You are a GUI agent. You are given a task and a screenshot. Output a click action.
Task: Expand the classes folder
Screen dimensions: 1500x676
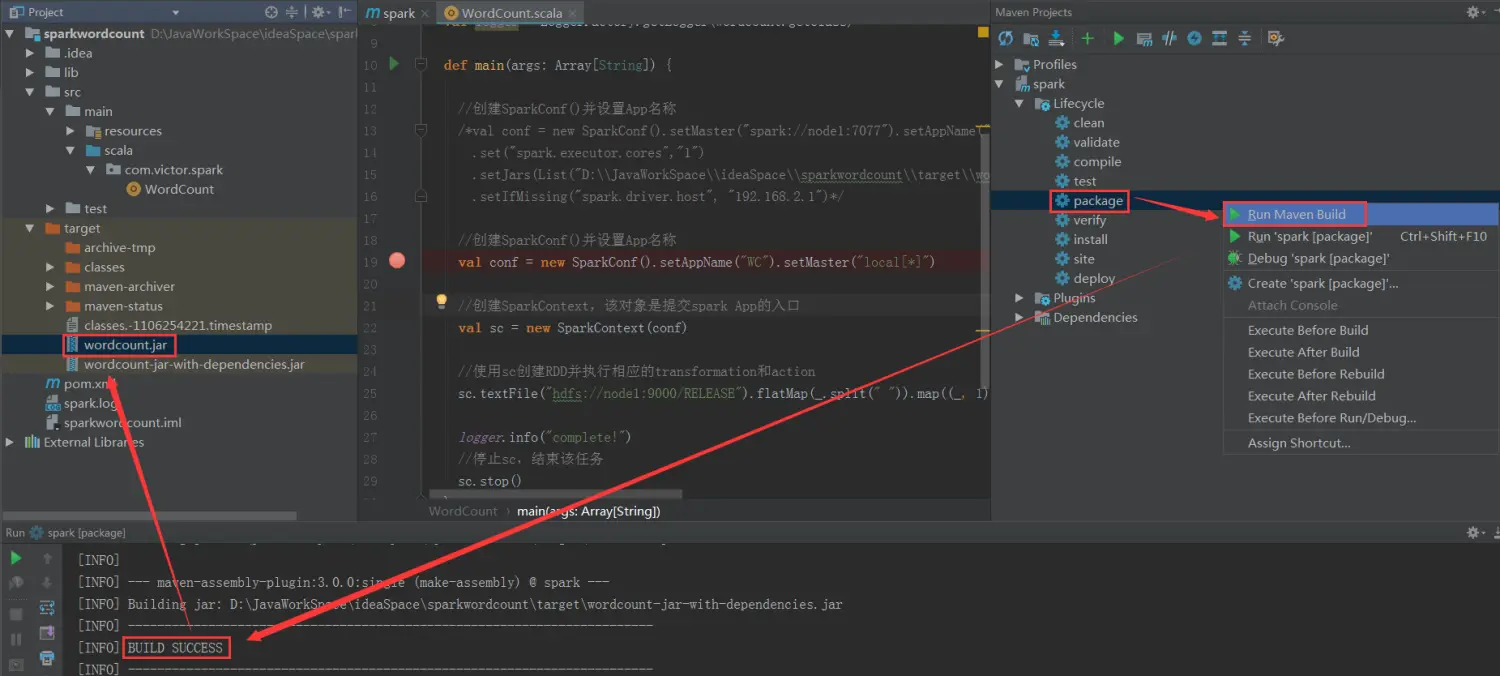tap(50, 267)
